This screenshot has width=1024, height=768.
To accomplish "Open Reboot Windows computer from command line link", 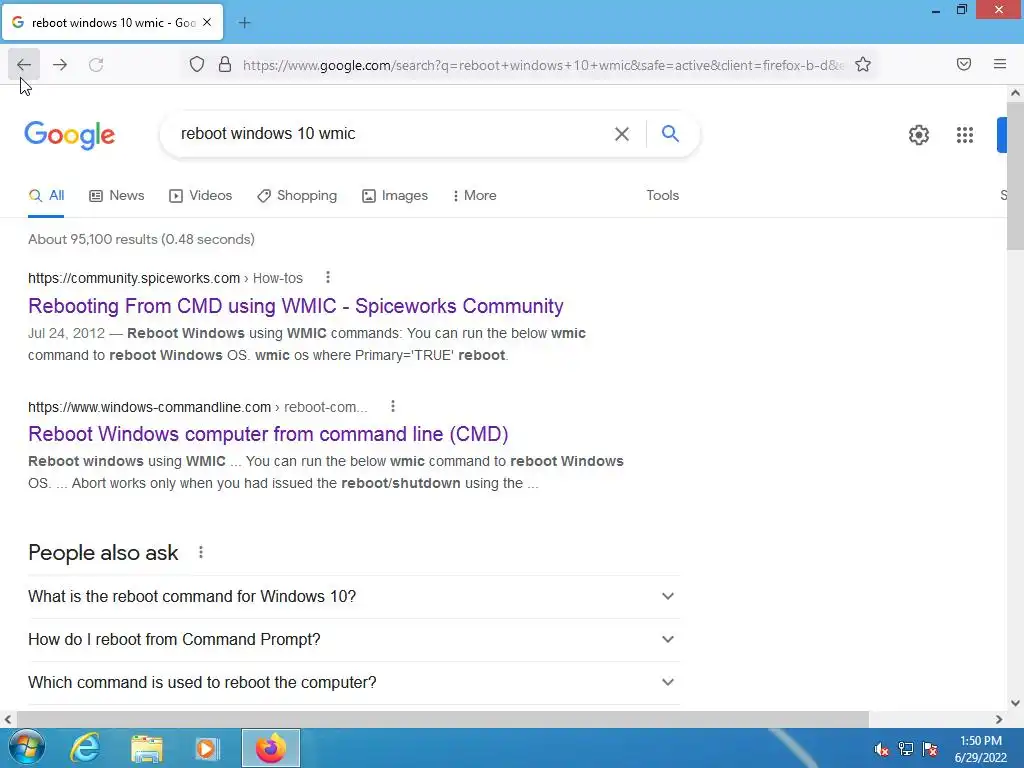I will 268,434.
